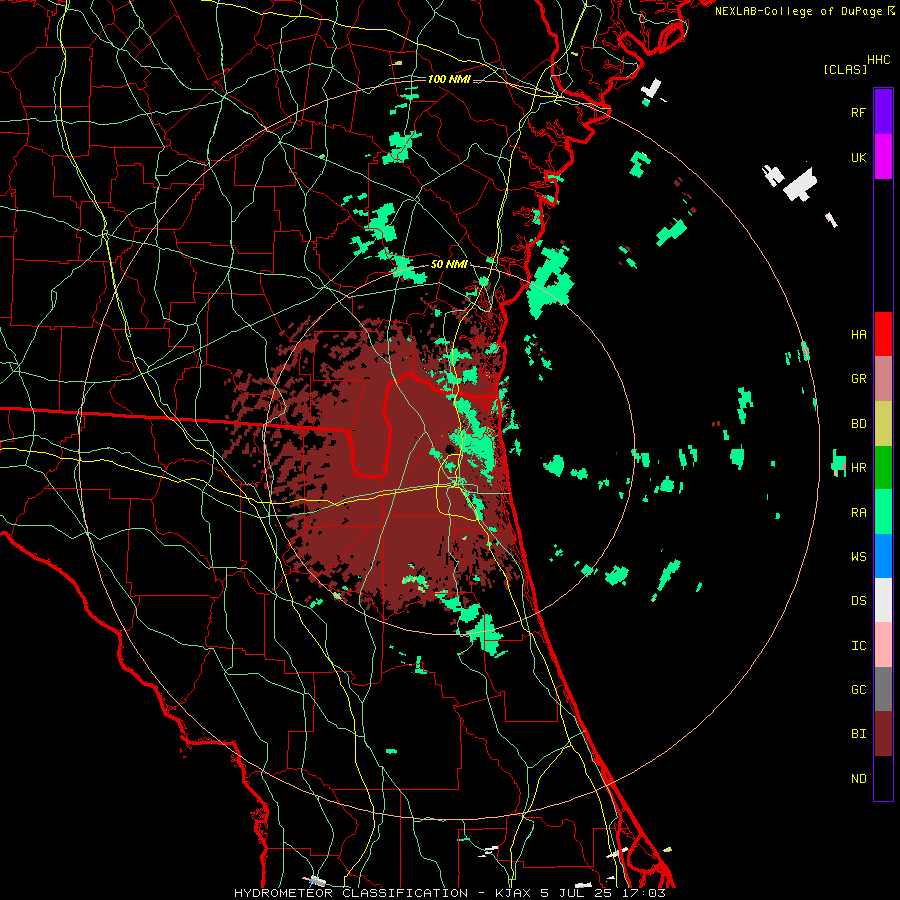Click the 'HA' legend label
The image size is (900, 900).
[858, 334]
